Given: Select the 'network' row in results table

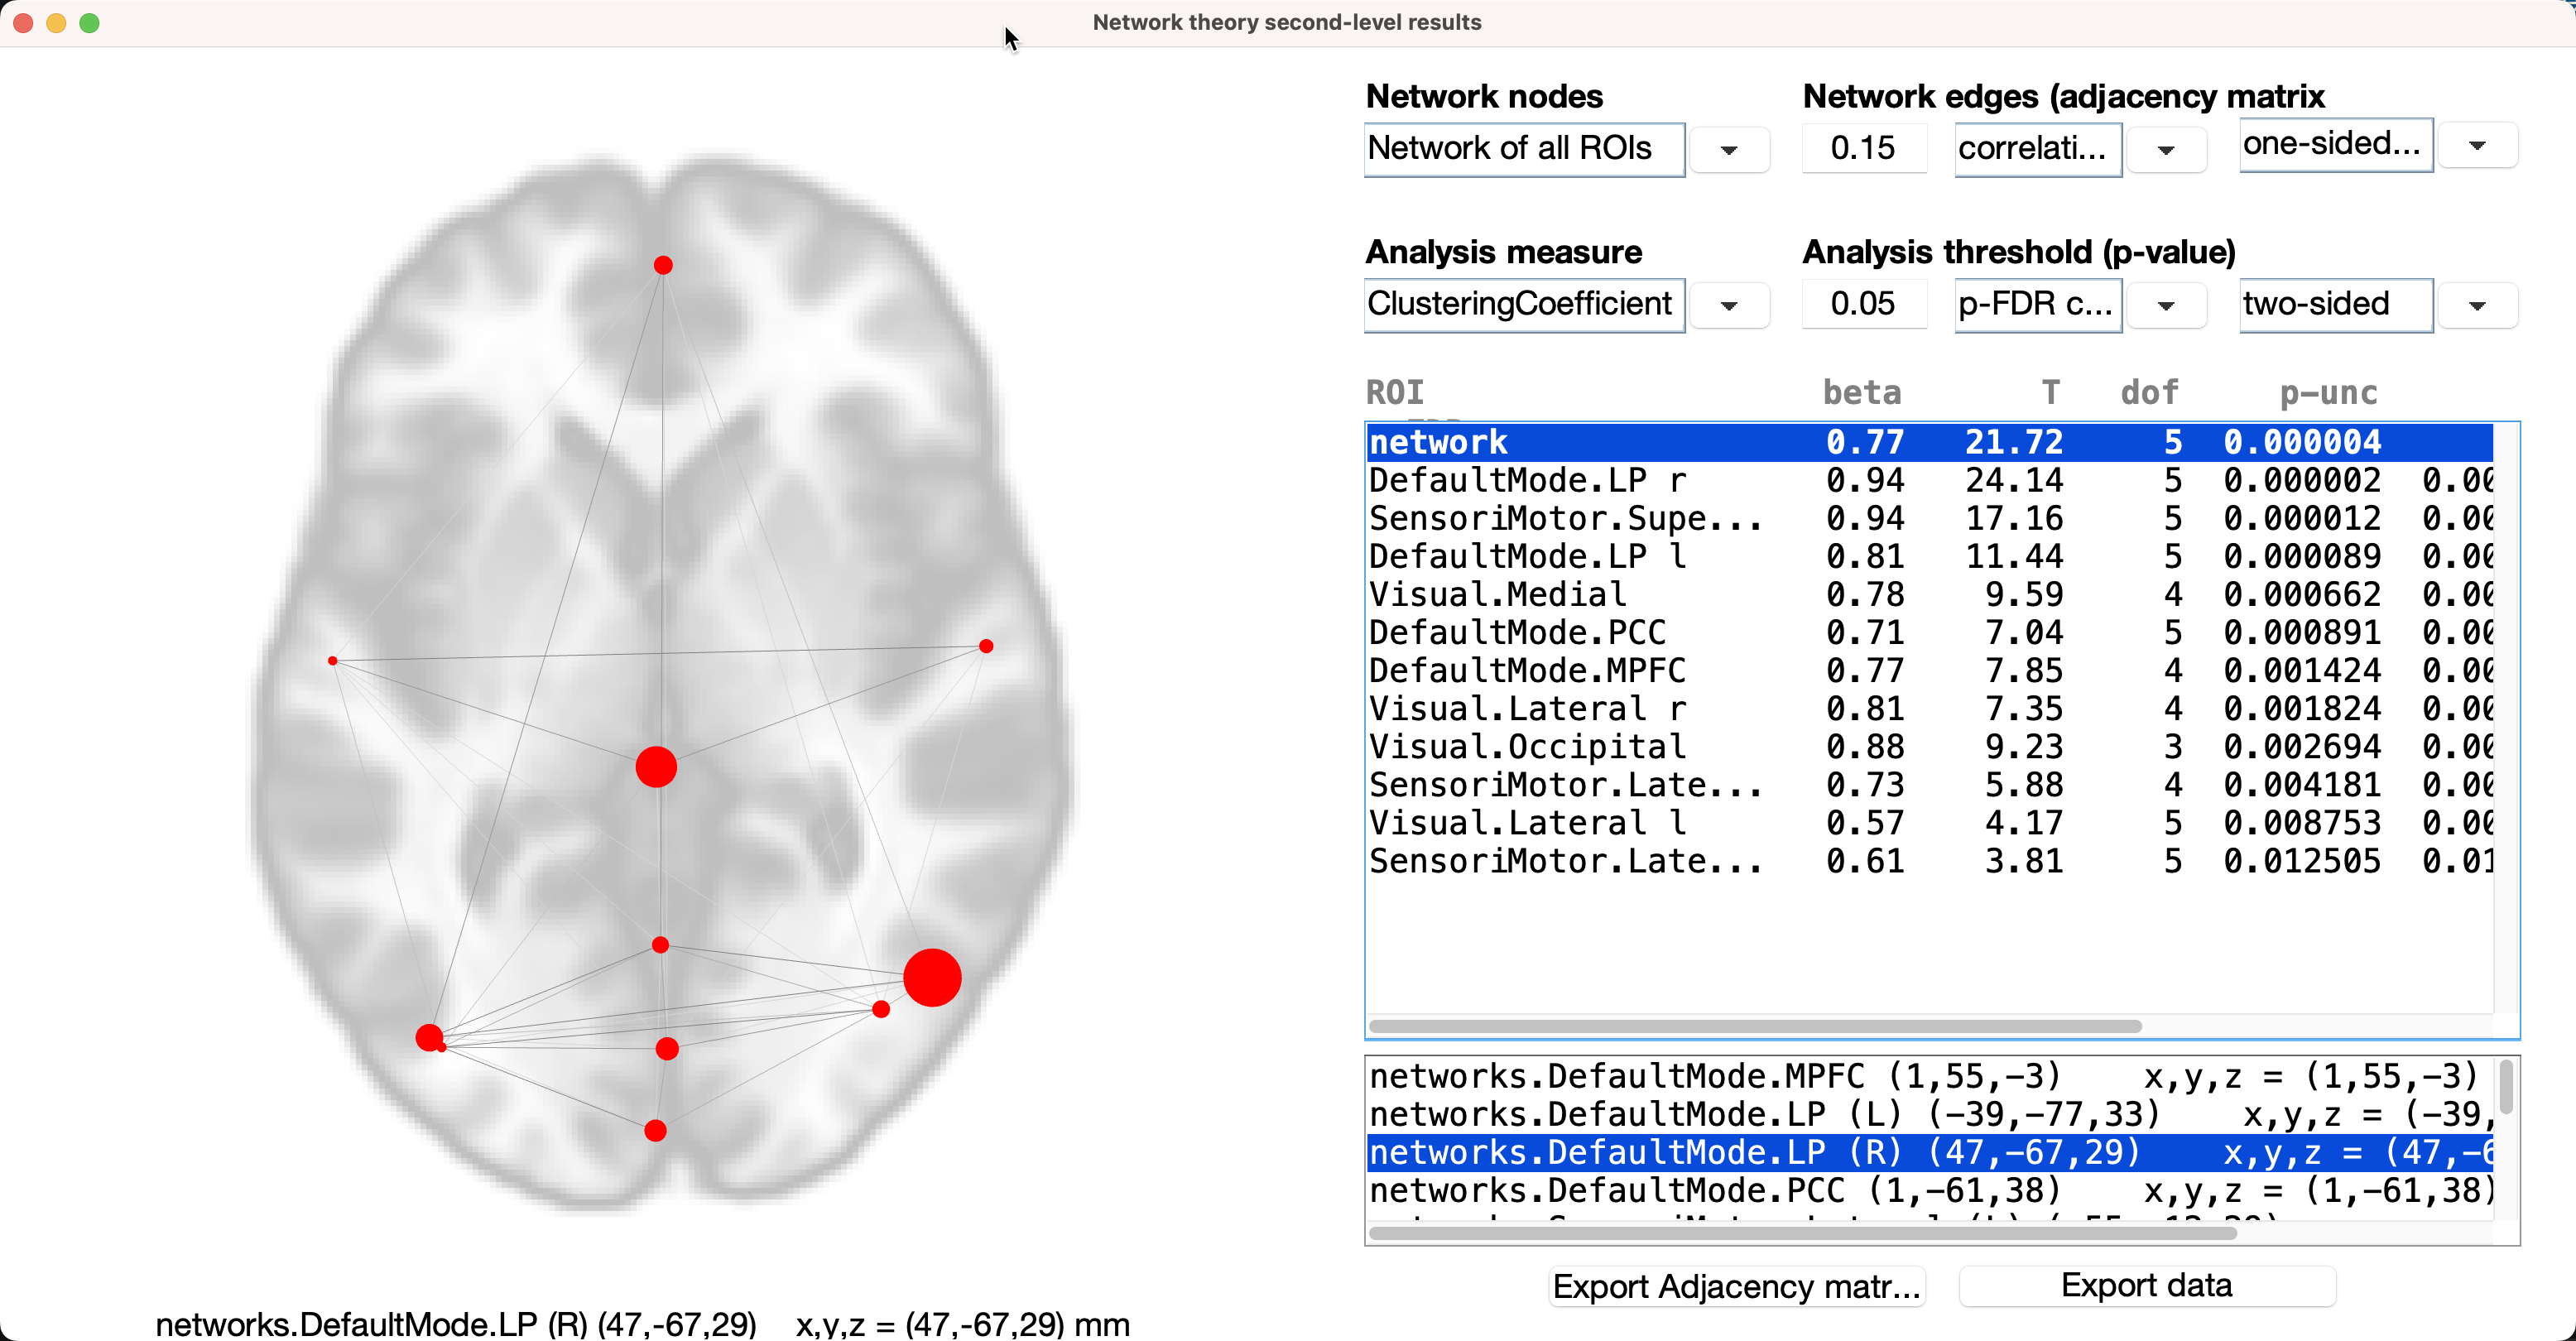Looking at the screenshot, I should pos(1930,442).
